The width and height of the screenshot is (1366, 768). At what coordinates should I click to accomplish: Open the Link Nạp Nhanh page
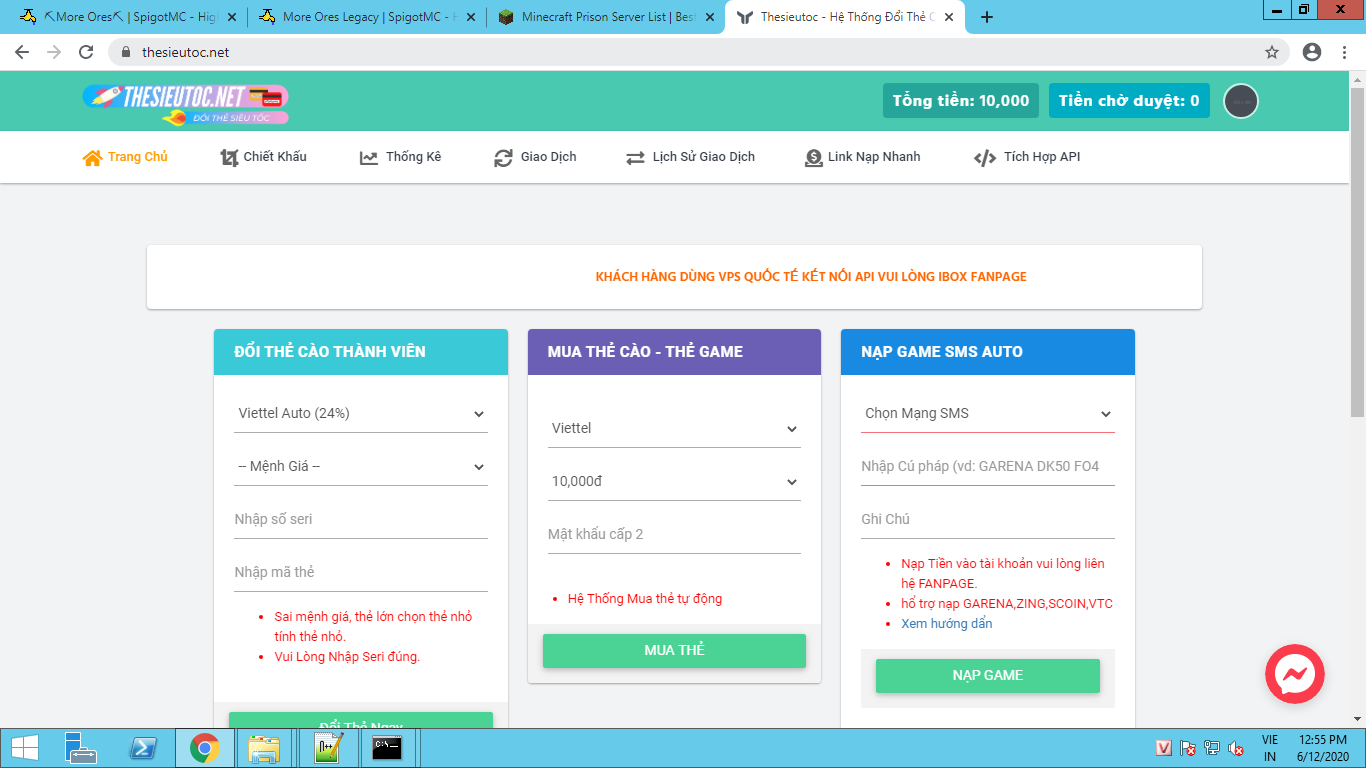tap(862, 157)
